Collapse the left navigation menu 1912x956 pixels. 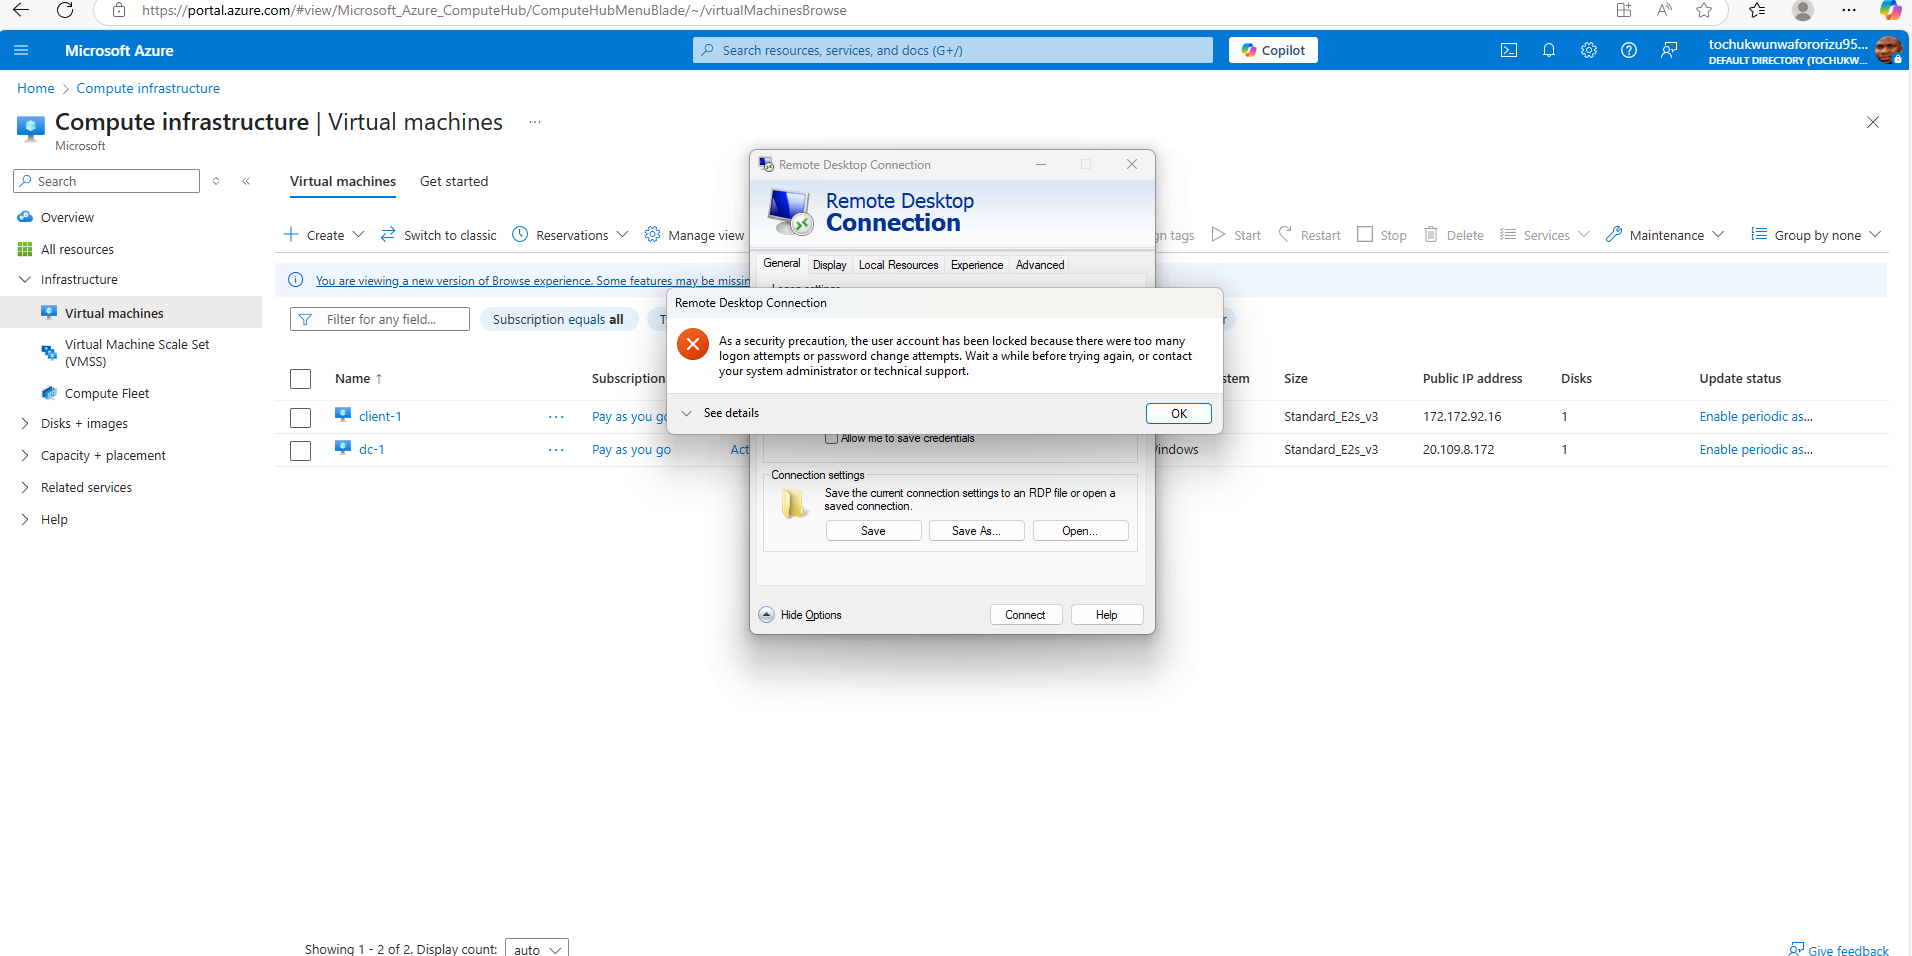point(246,181)
